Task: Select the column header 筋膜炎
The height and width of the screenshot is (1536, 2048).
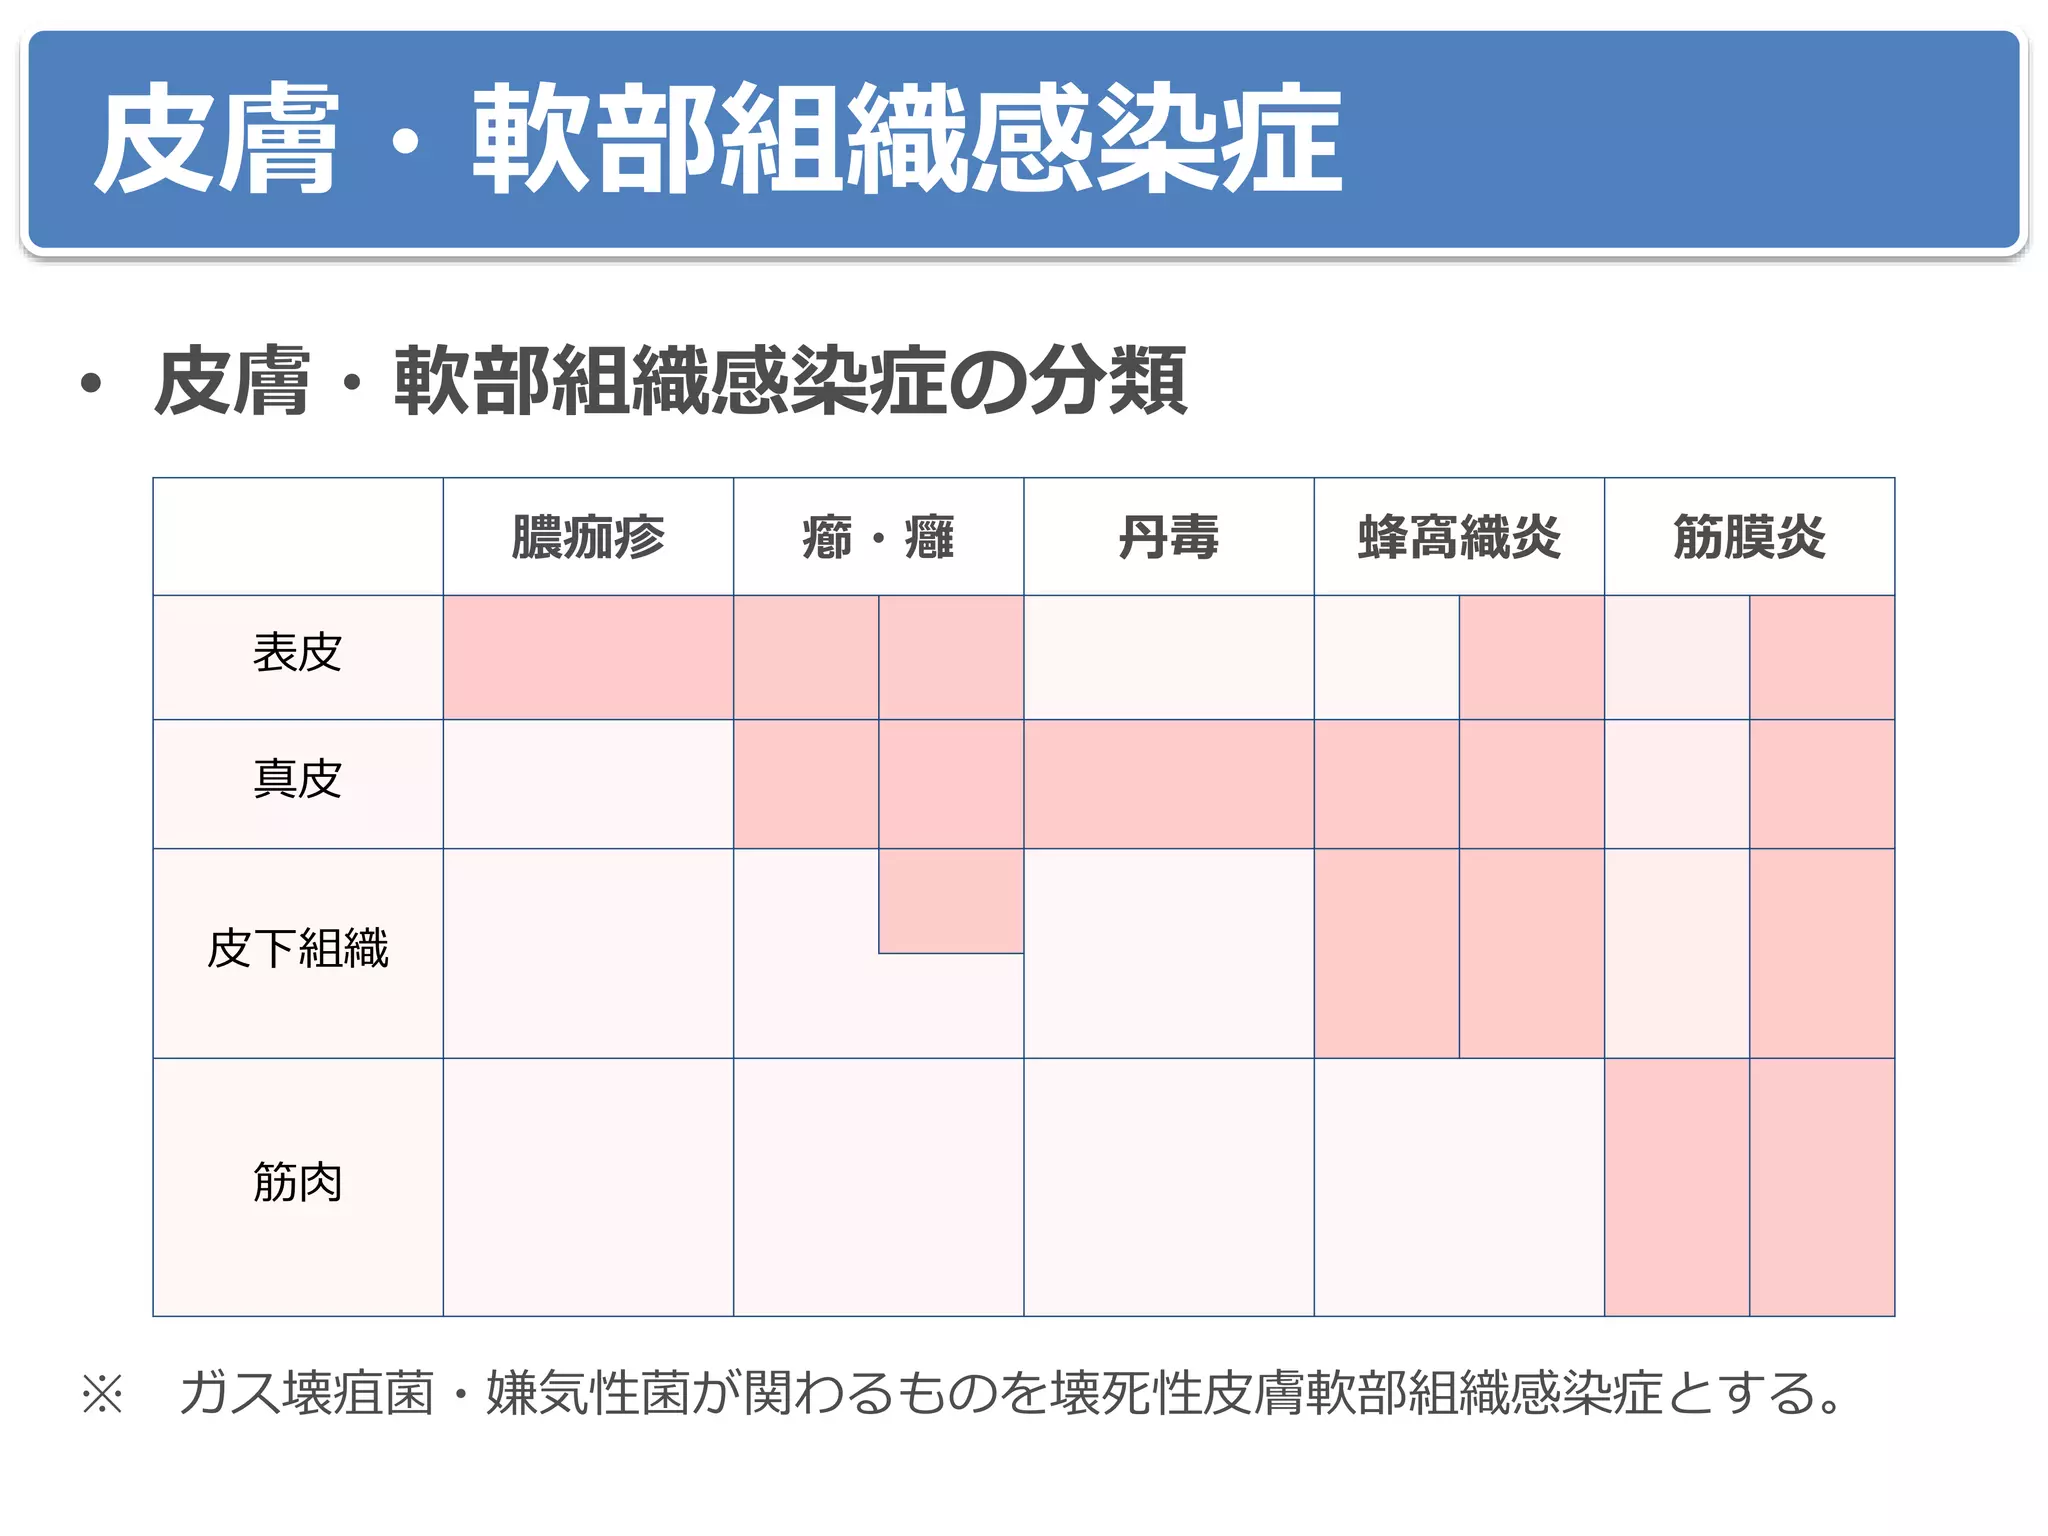Action: (x=1750, y=537)
